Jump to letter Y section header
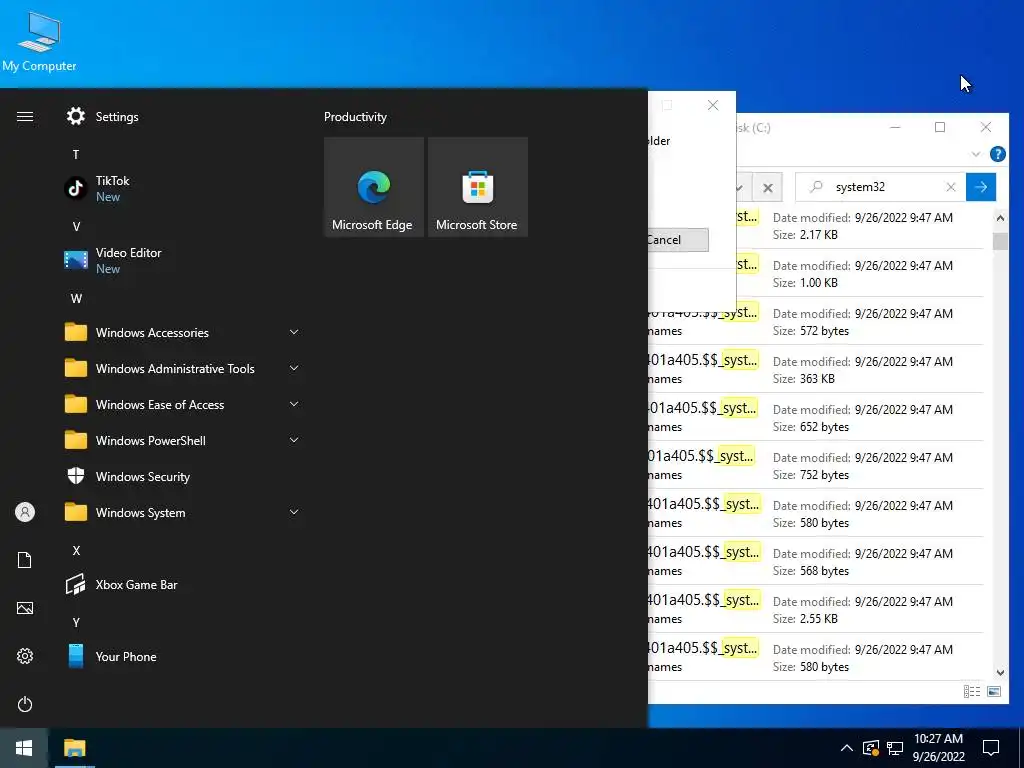 76,622
